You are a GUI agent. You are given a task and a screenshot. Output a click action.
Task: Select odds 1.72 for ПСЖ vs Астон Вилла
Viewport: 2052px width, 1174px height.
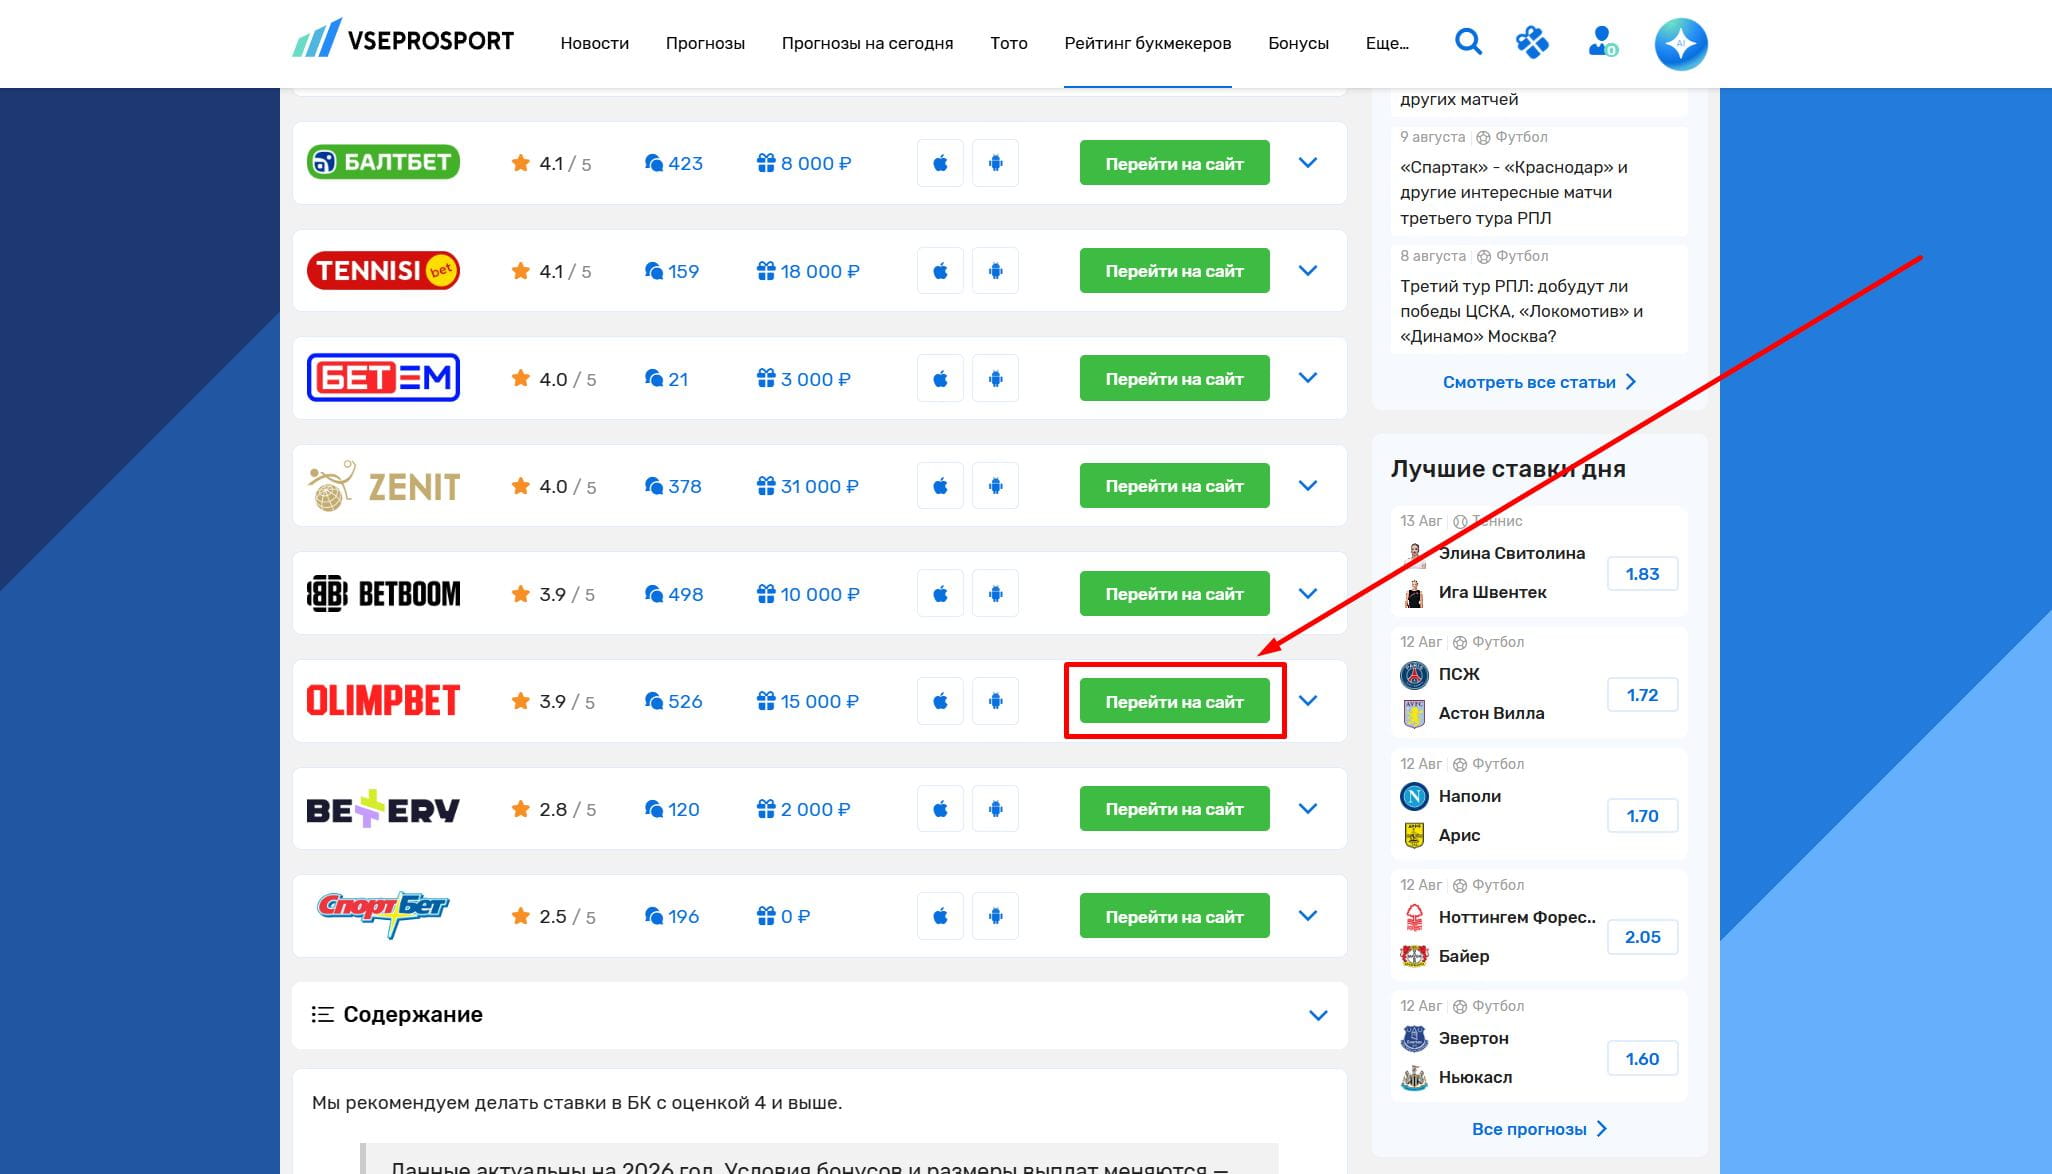point(1642,695)
